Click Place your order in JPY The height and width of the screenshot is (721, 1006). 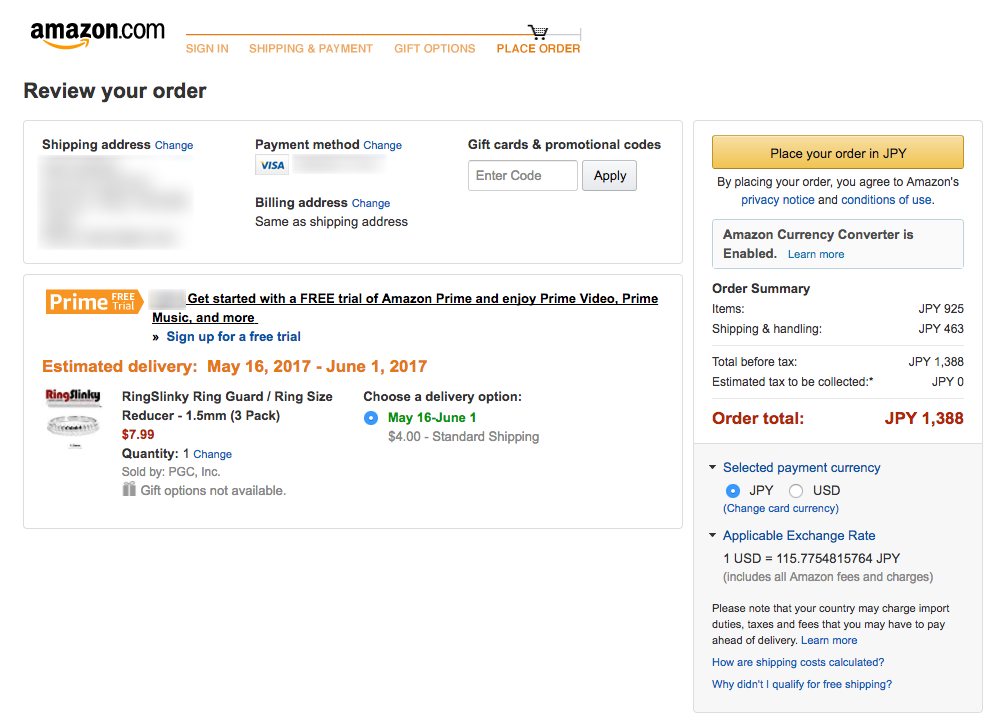point(837,153)
